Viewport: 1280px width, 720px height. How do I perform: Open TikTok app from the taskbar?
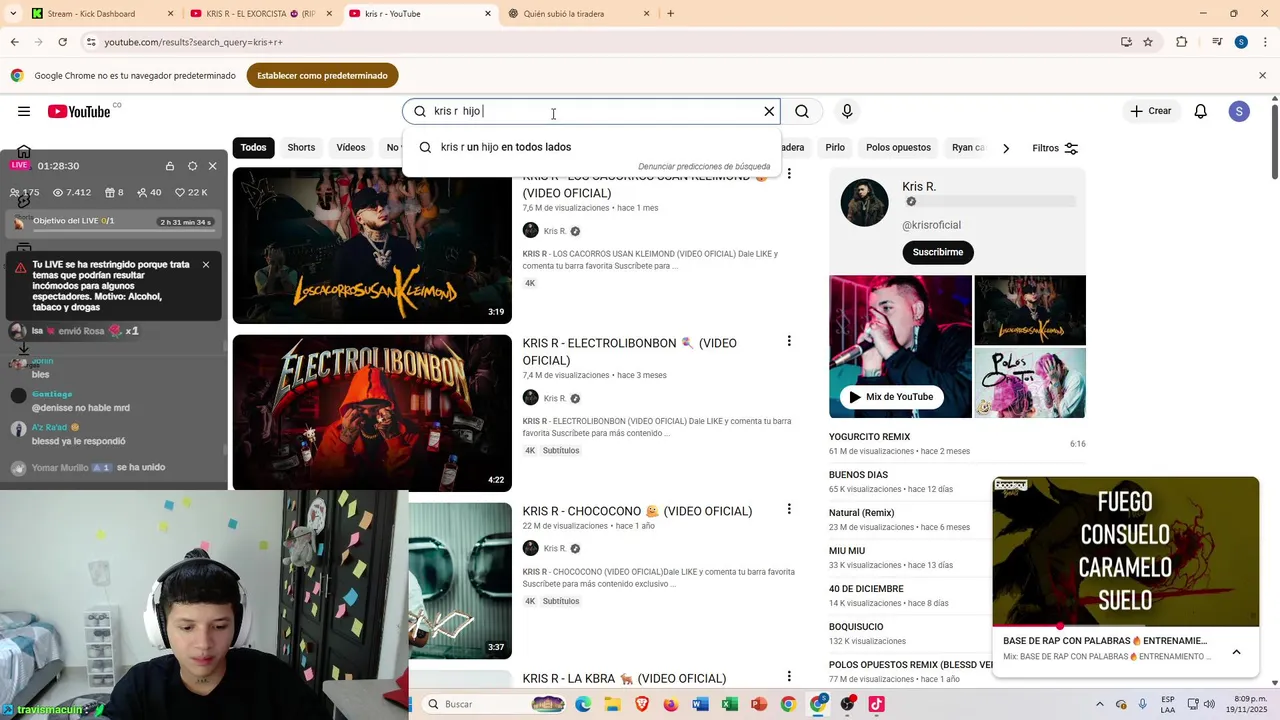876,704
